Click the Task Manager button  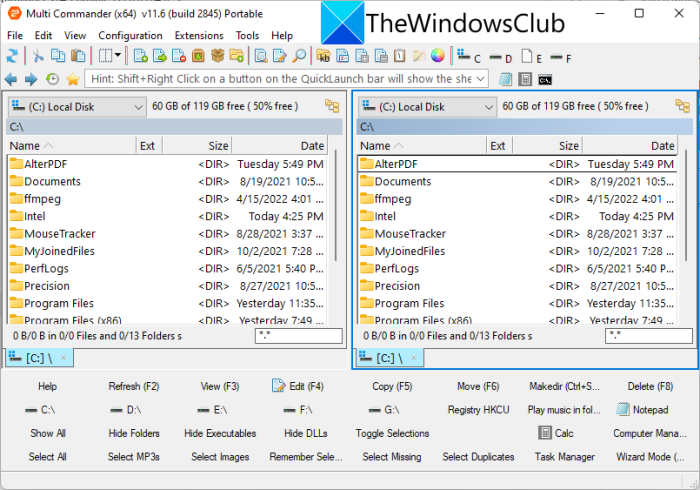(564, 457)
